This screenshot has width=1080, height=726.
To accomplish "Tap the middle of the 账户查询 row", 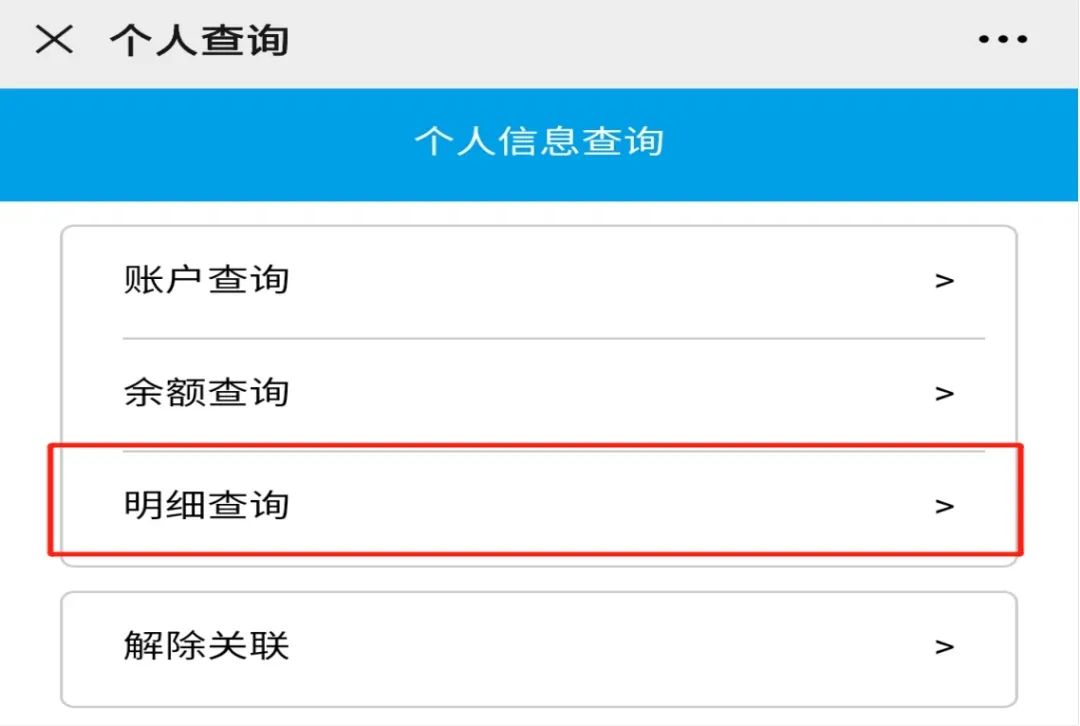I will [540, 281].
